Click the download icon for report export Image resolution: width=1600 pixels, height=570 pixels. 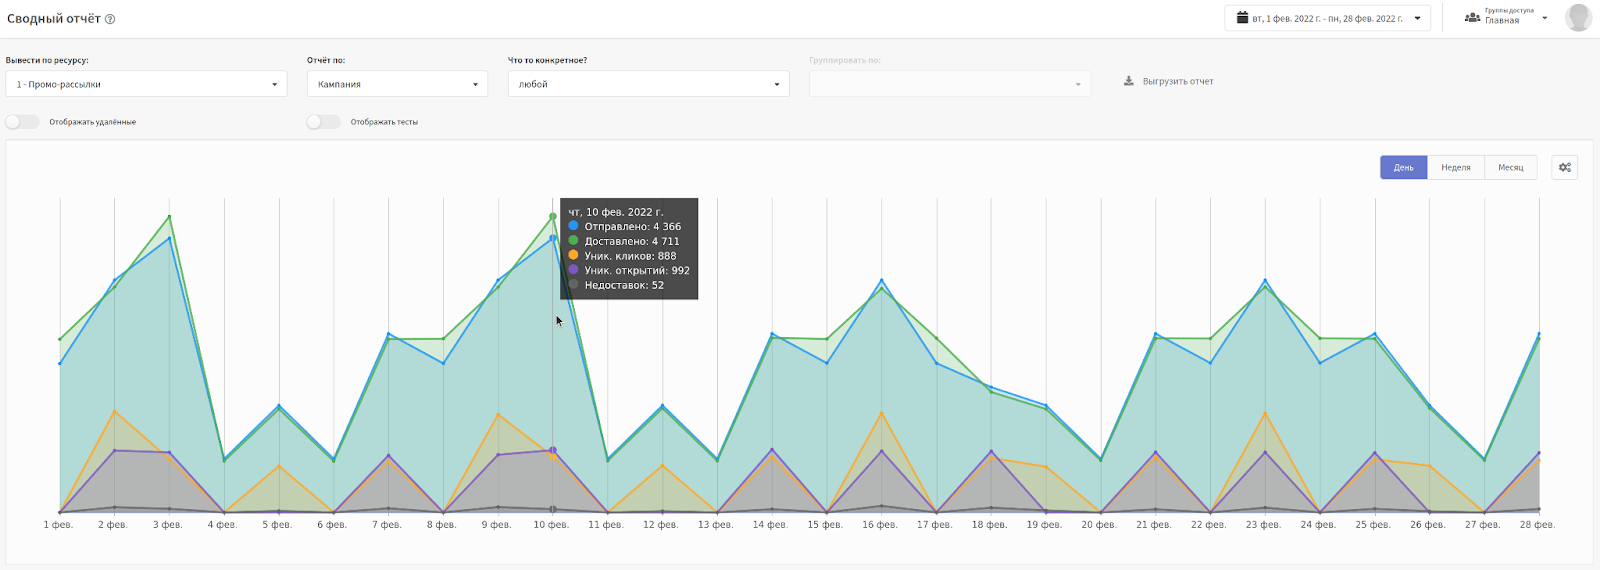pyautogui.click(x=1129, y=81)
